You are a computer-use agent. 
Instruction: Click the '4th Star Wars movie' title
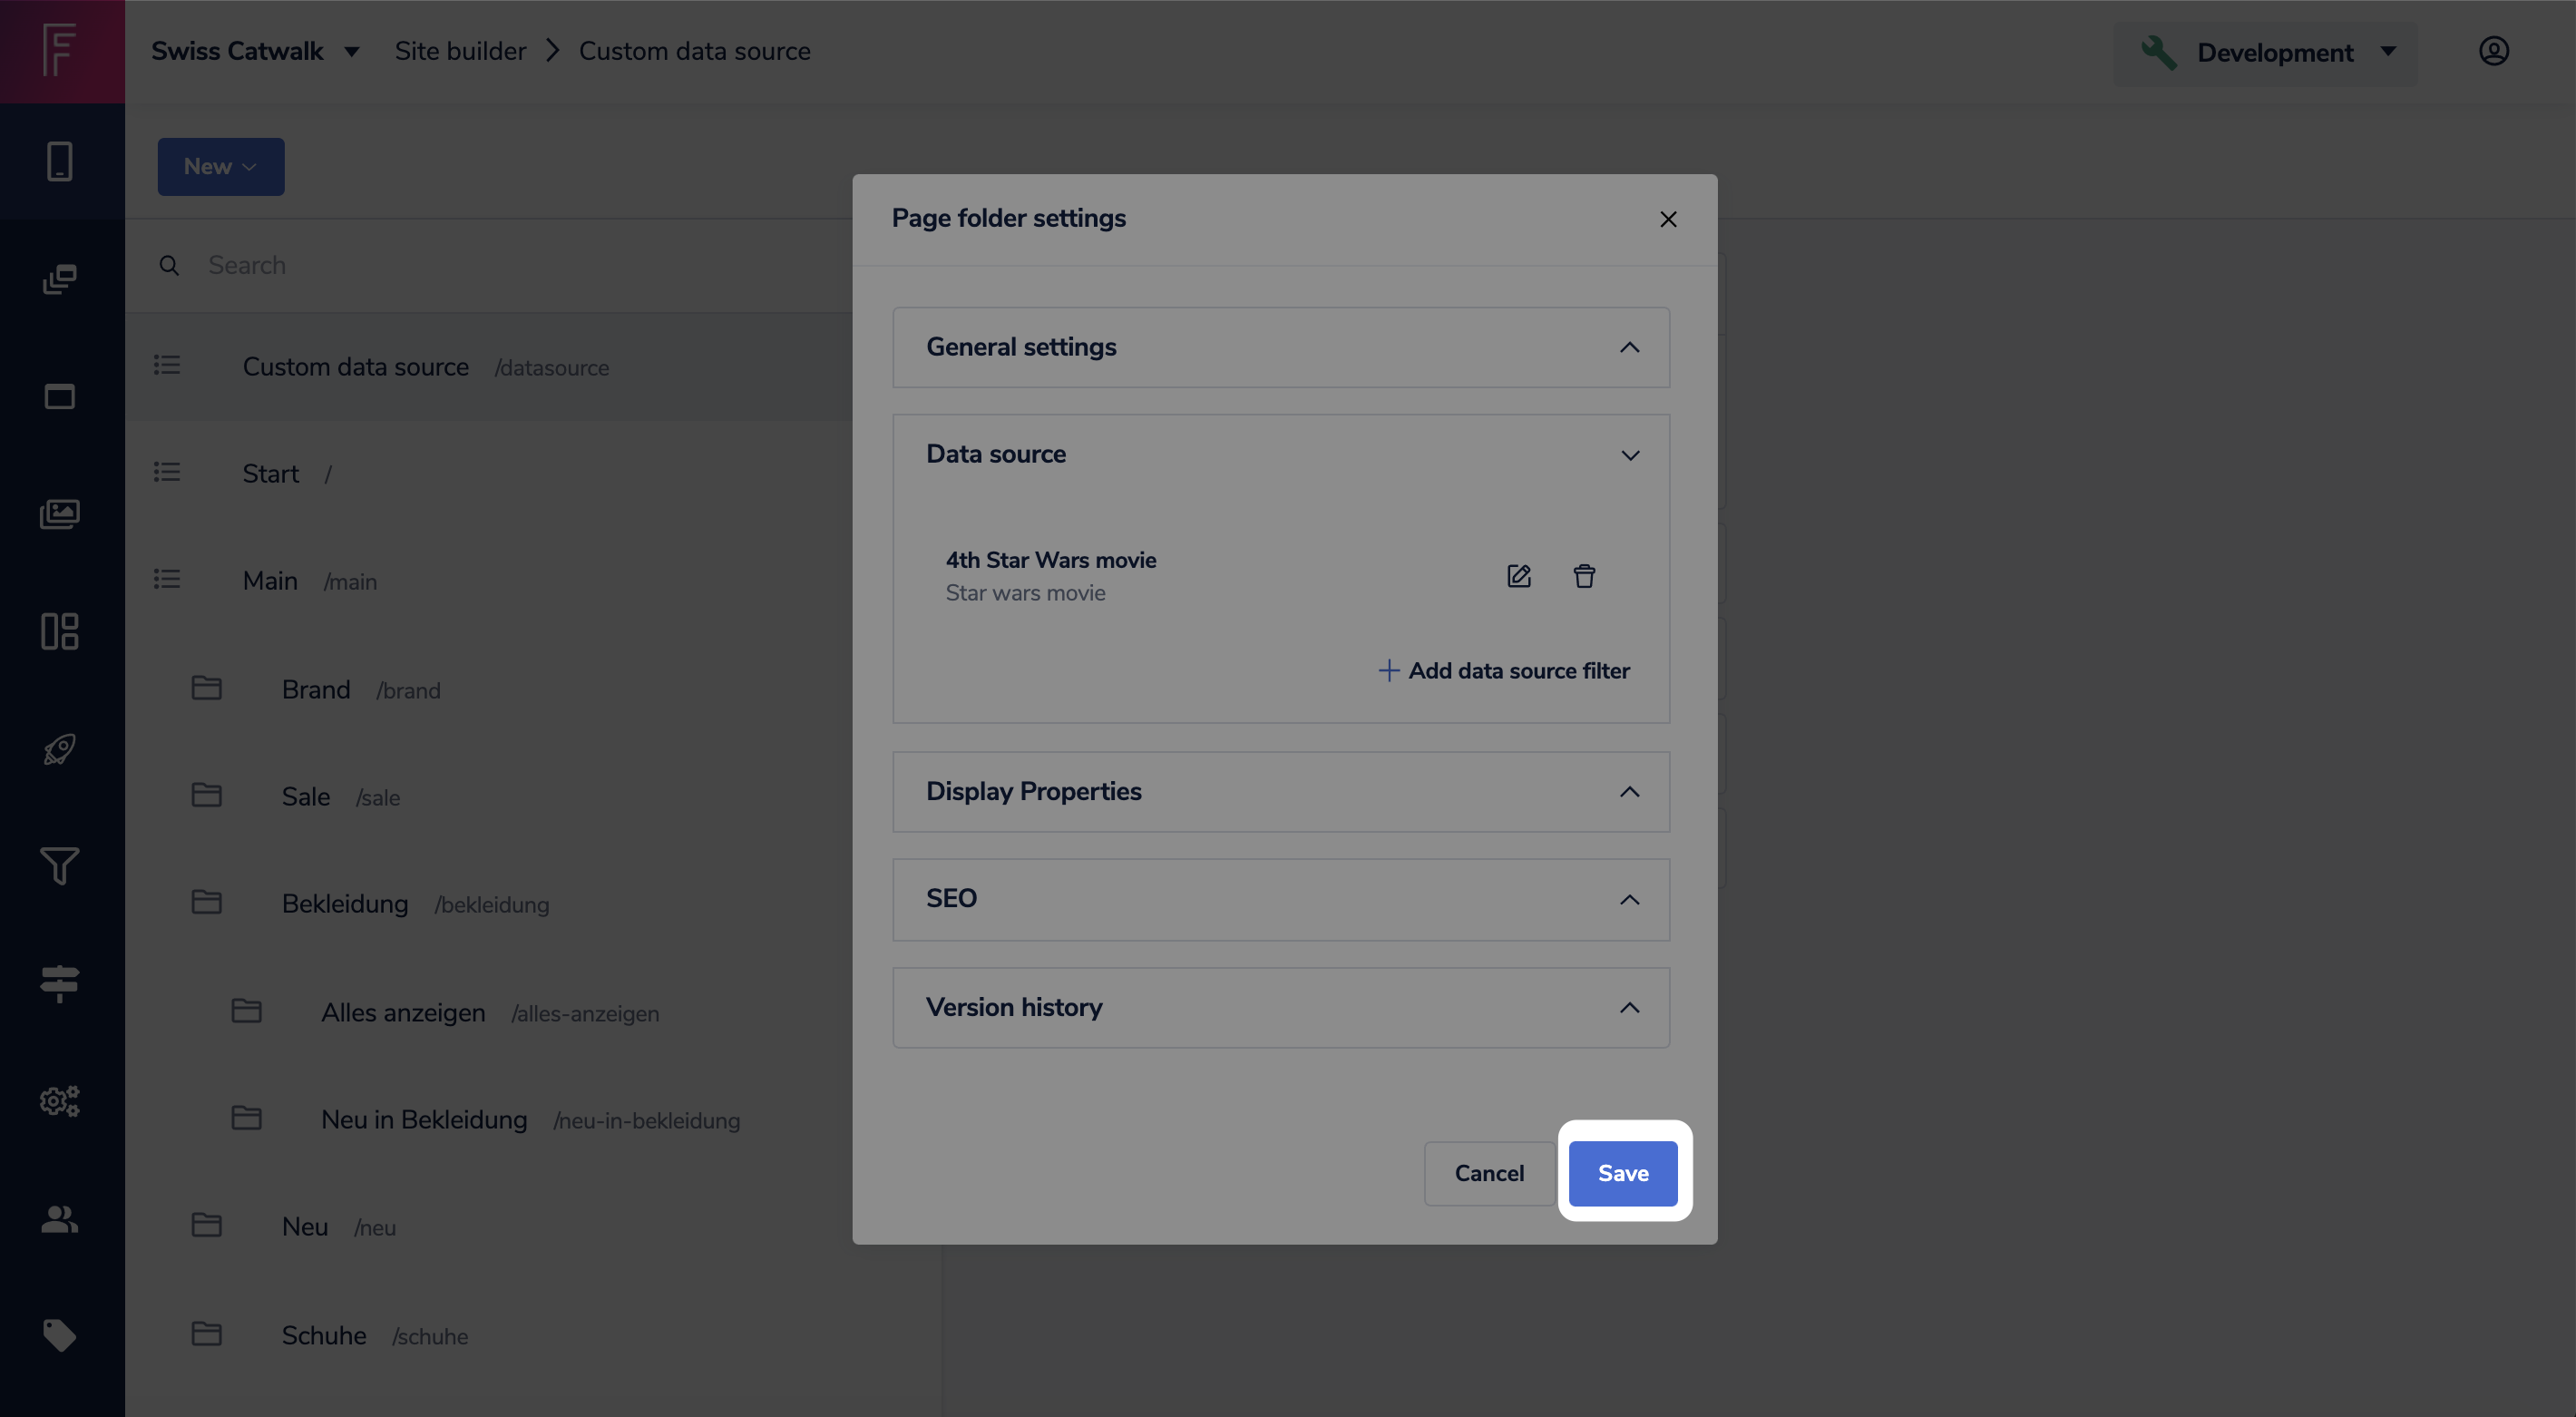1051,560
